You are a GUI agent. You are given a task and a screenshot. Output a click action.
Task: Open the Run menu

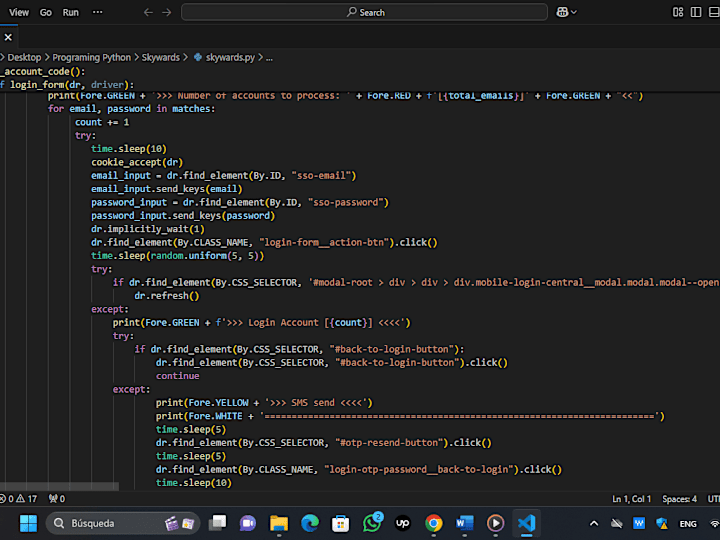click(70, 12)
